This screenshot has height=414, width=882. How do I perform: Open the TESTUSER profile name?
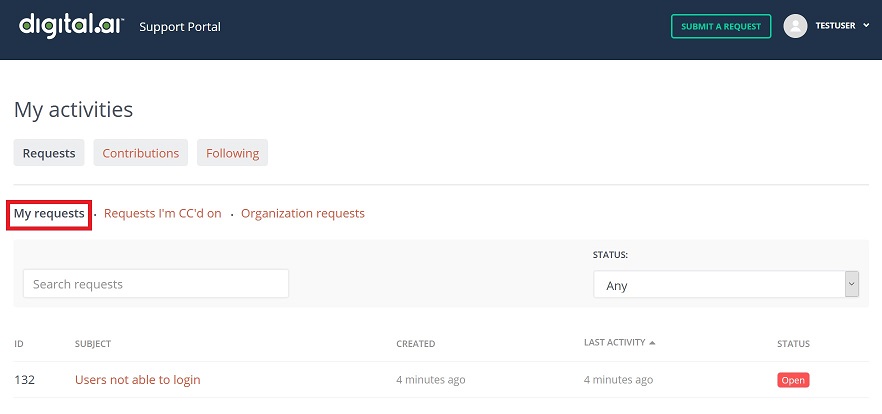(x=834, y=26)
